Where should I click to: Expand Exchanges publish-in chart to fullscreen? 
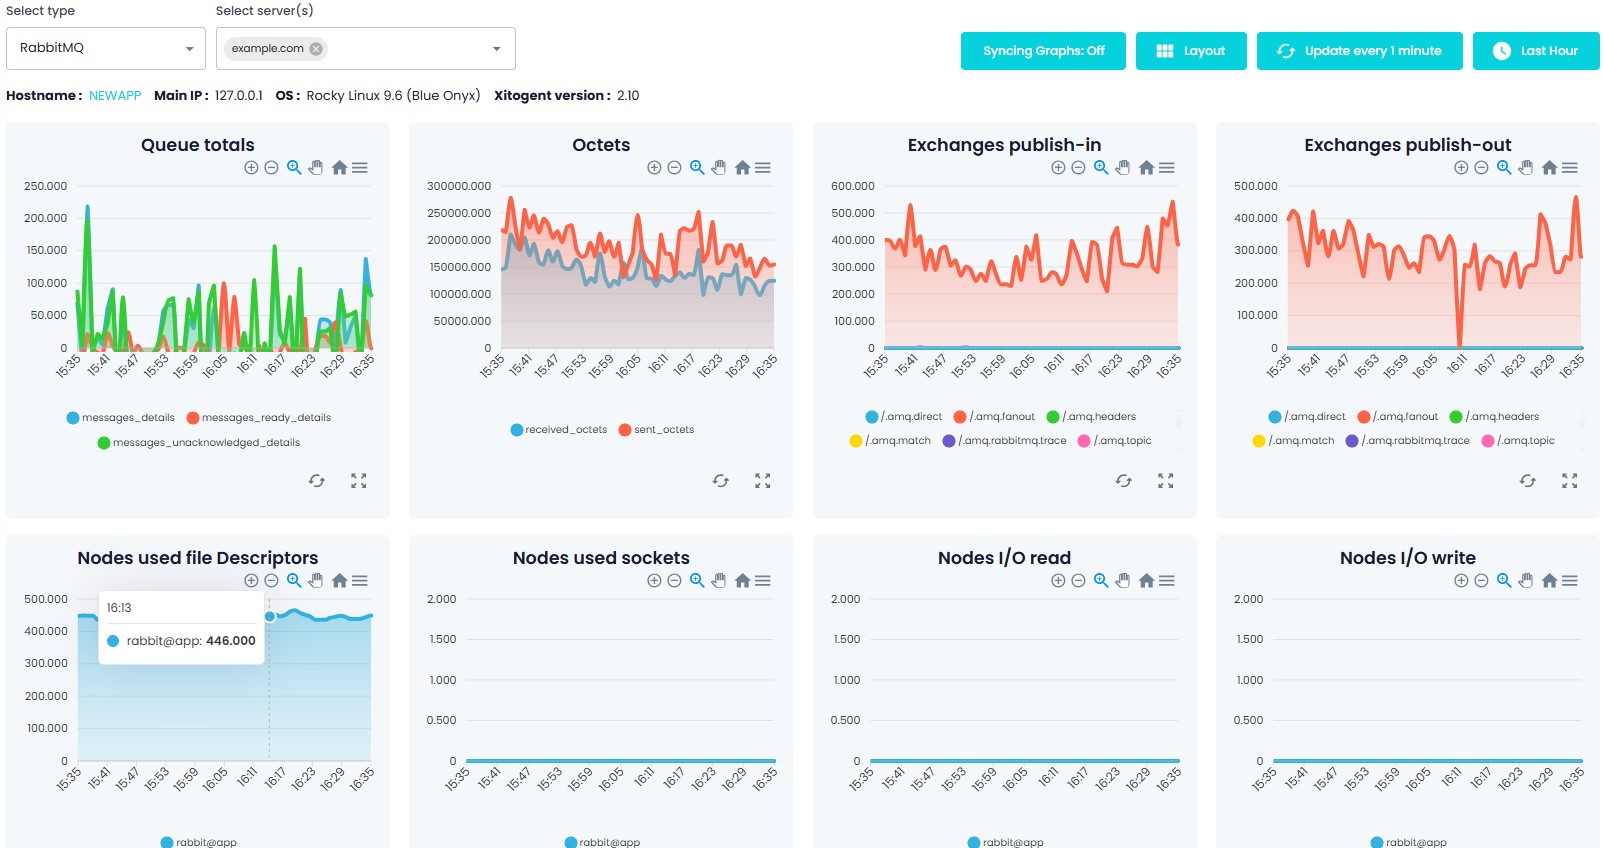click(1165, 481)
